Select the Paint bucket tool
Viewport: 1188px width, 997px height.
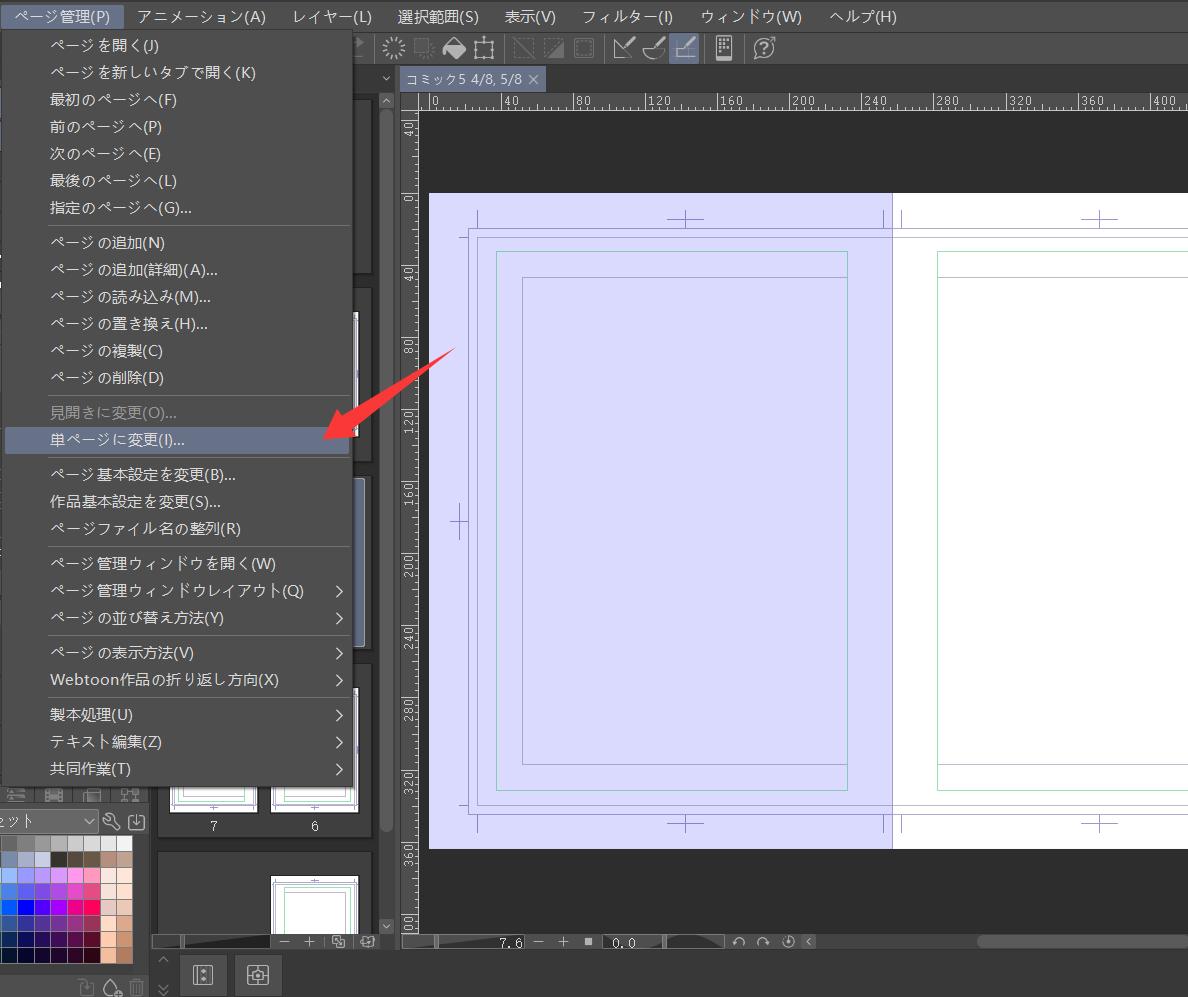(454, 48)
